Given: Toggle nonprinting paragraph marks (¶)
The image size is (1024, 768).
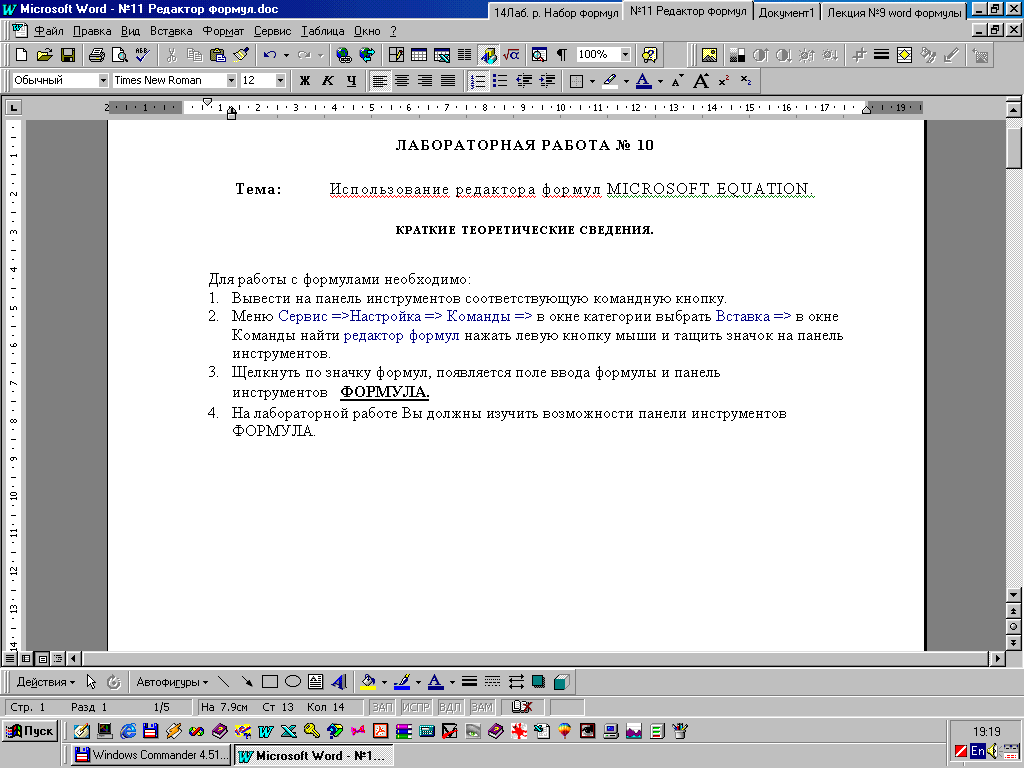Looking at the screenshot, I should pos(562,55).
